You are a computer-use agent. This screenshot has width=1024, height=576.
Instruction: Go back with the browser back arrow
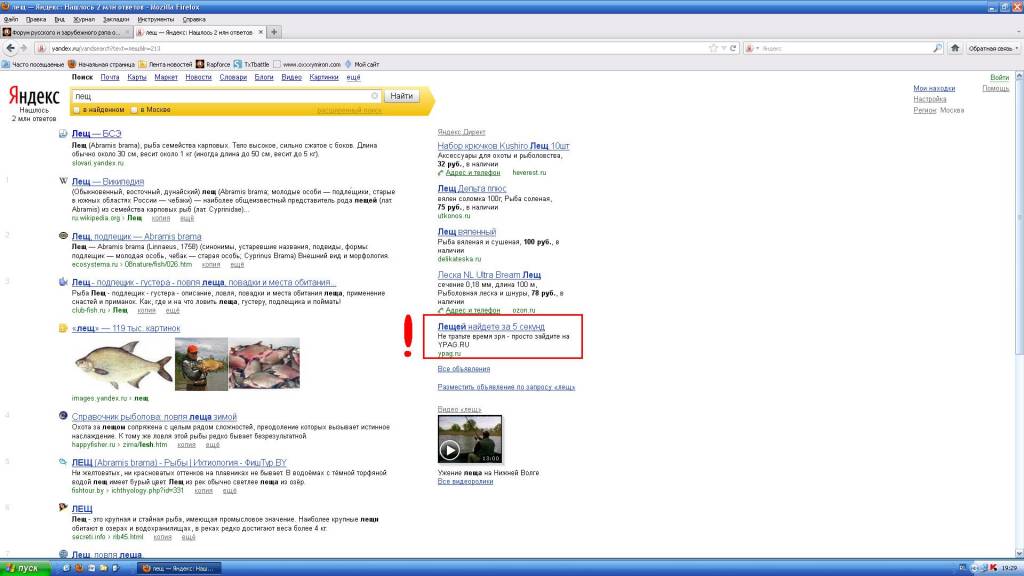(x=10, y=48)
